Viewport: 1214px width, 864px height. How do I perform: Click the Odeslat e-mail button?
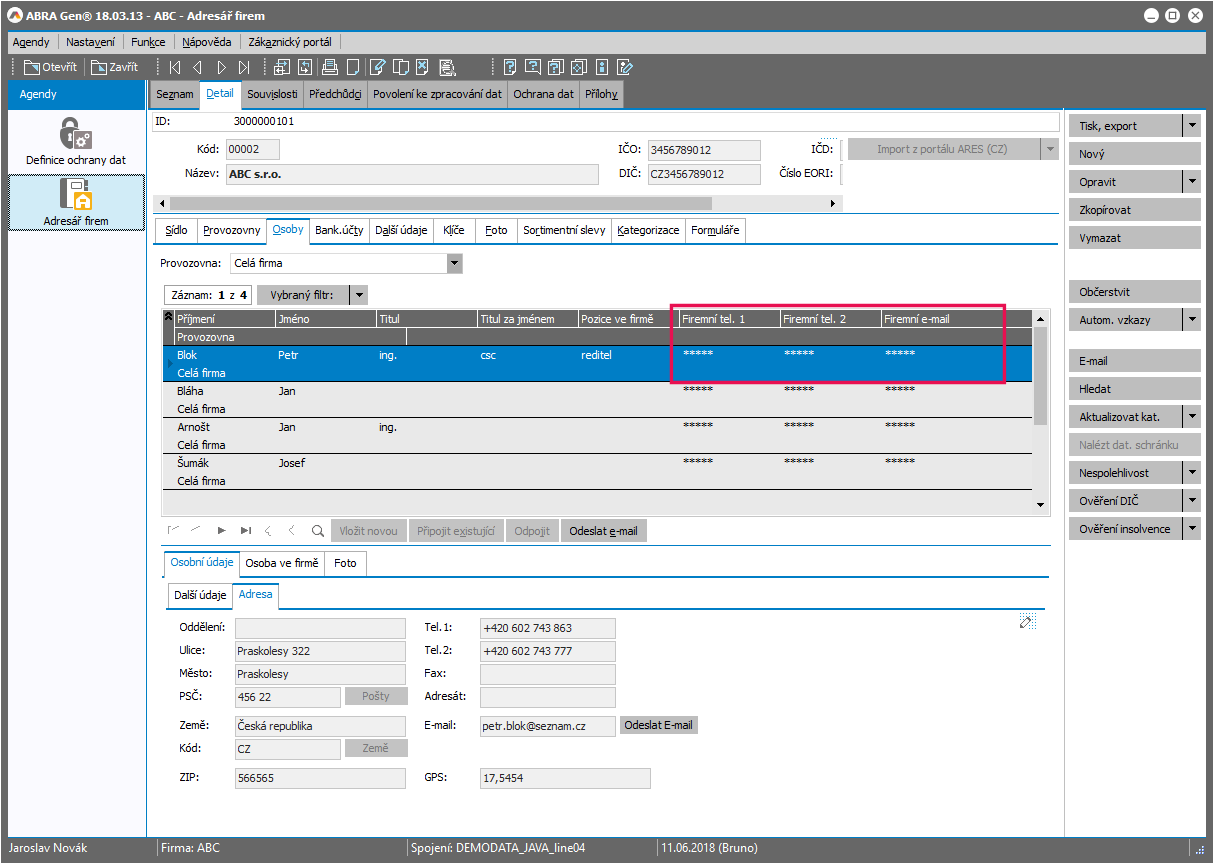click(603, 531)
